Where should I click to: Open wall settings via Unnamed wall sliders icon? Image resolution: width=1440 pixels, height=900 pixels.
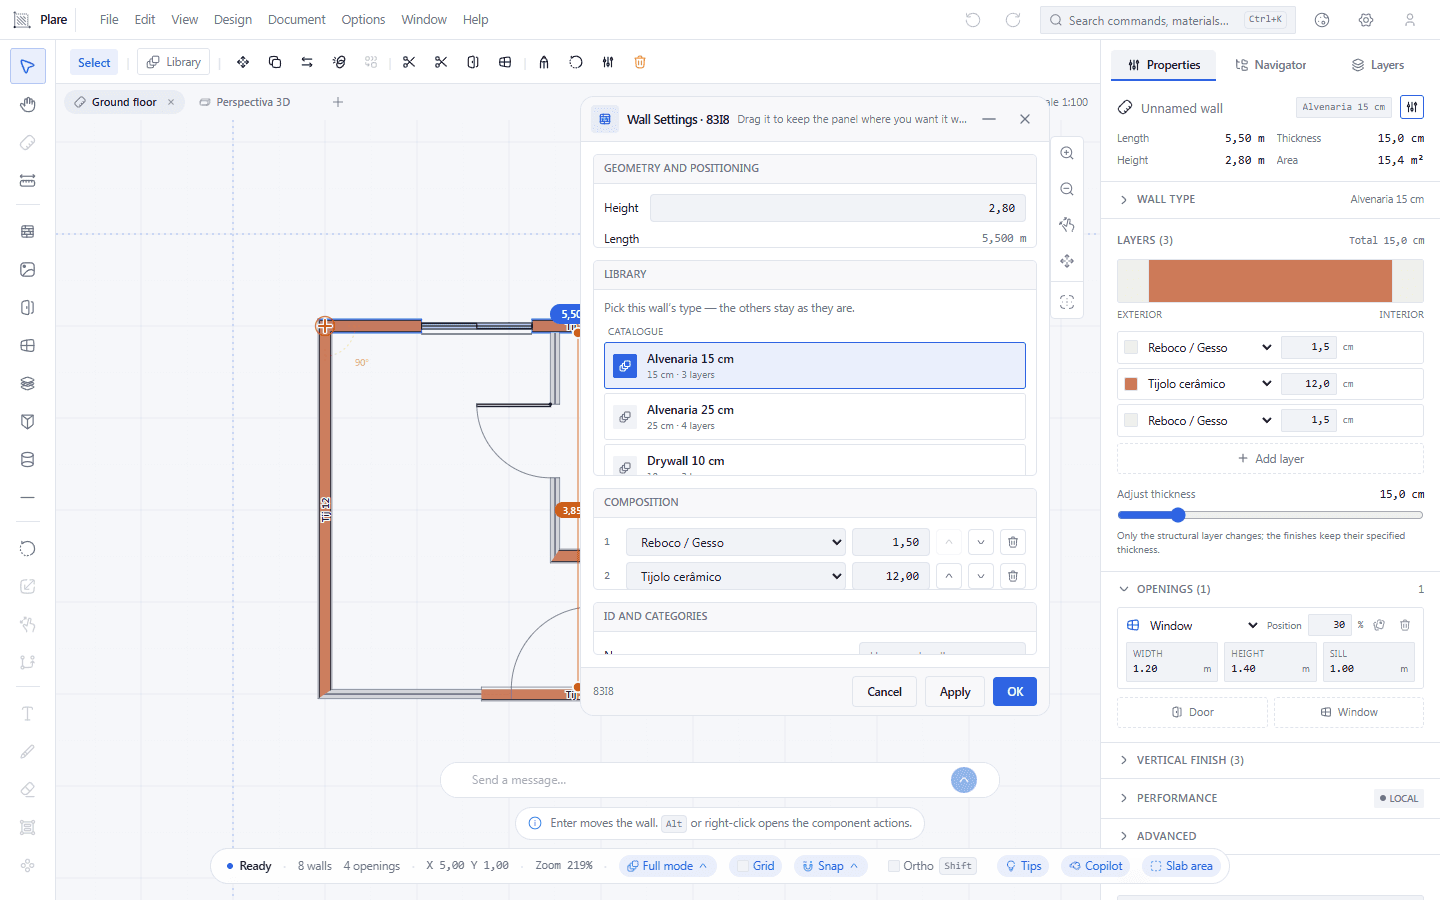click(1412, 107)
